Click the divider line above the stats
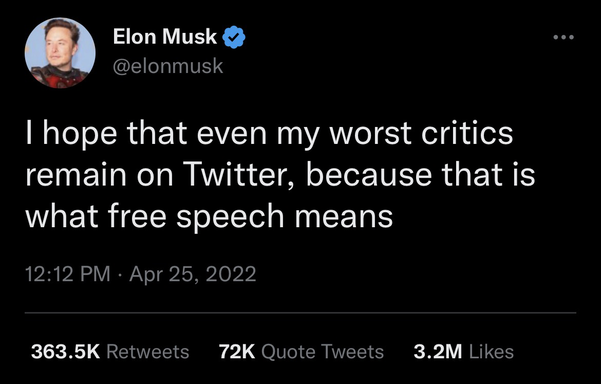This screenshot has width=601, height=384. 300,313
